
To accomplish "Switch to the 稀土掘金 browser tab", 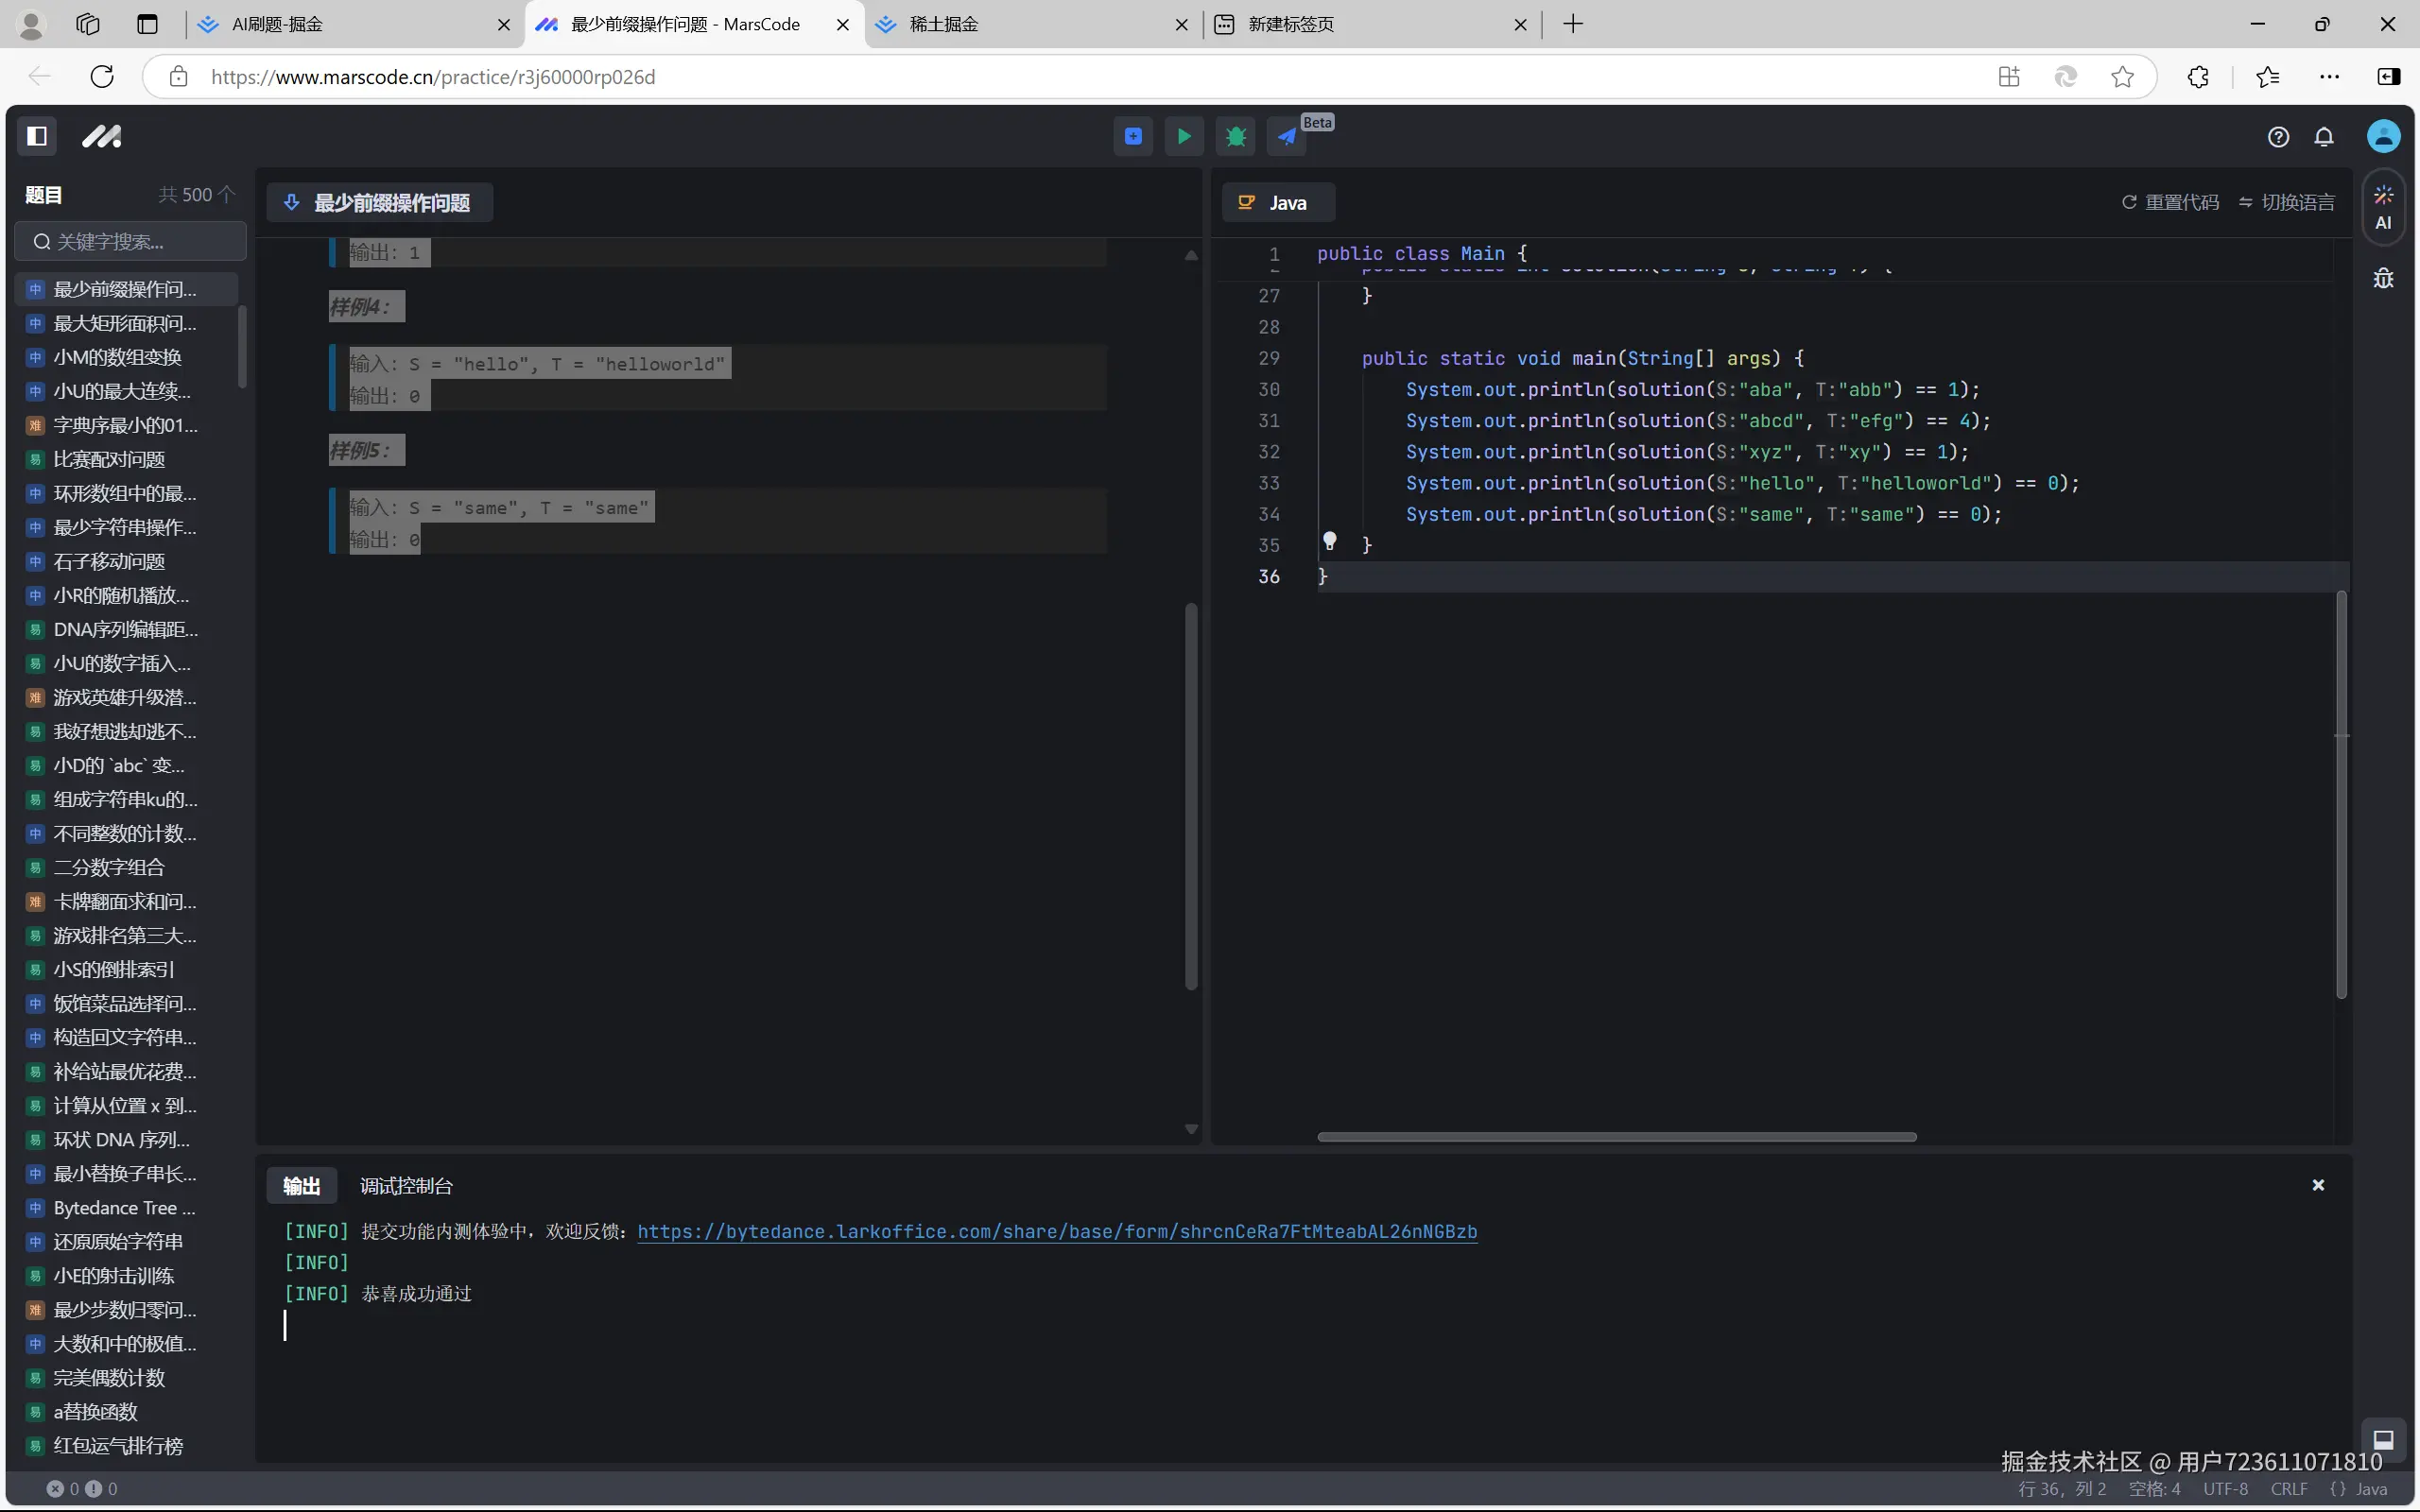I will point(943,24).
